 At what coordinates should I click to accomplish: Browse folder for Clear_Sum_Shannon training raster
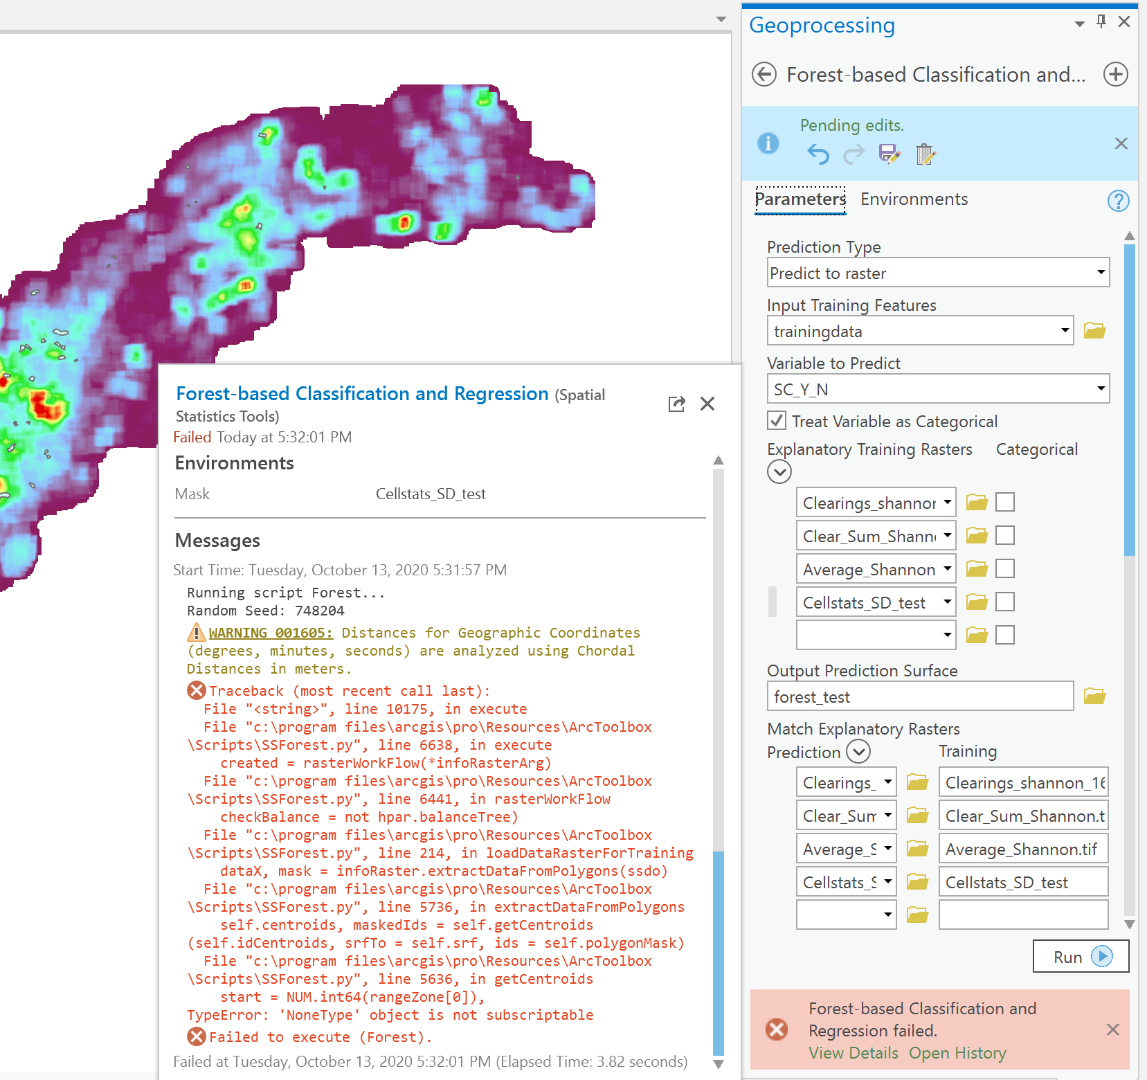[977, 536]
